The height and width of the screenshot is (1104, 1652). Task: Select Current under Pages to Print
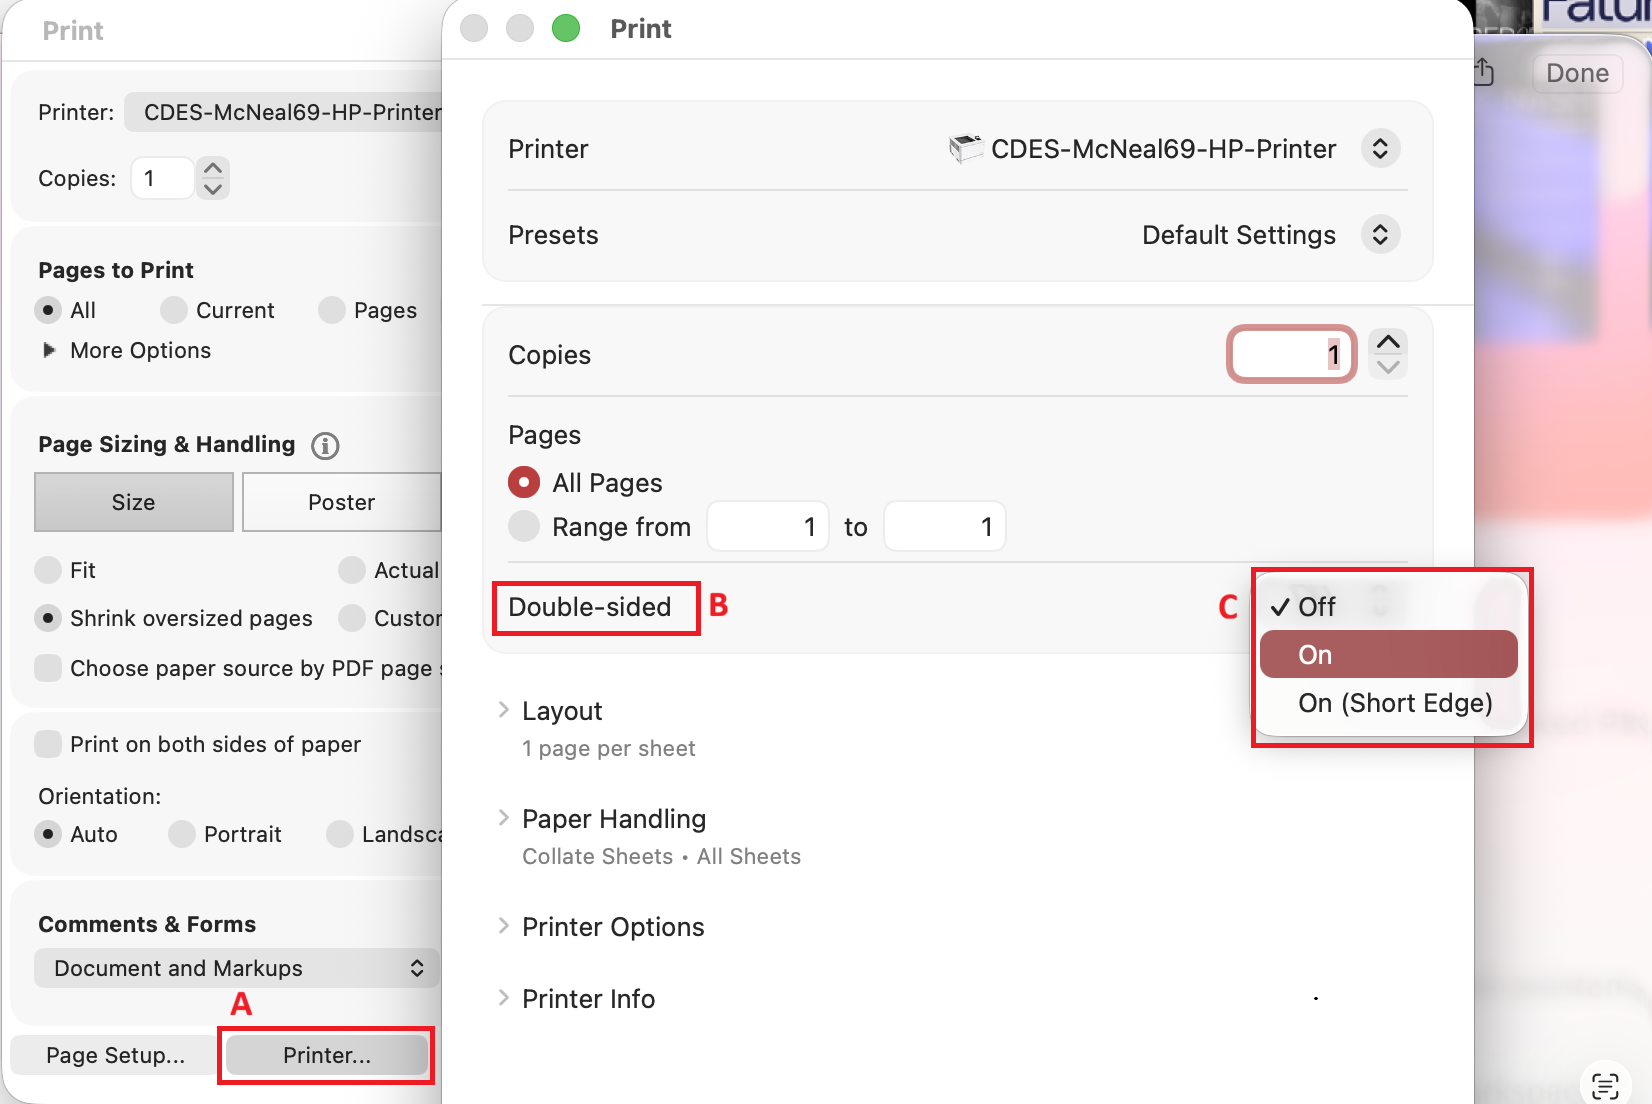point(174,310)
